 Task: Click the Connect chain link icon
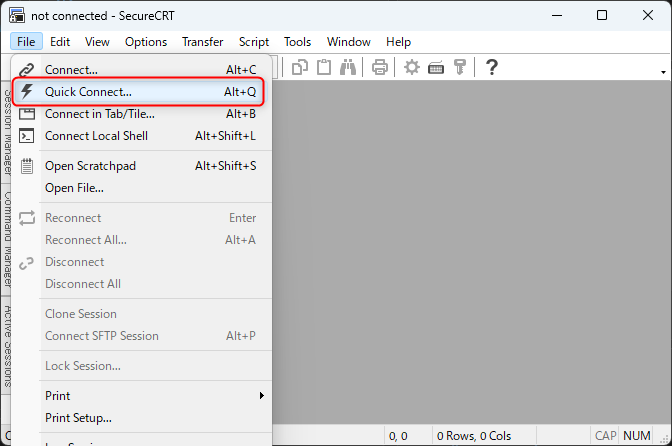[x=27, y=69]
